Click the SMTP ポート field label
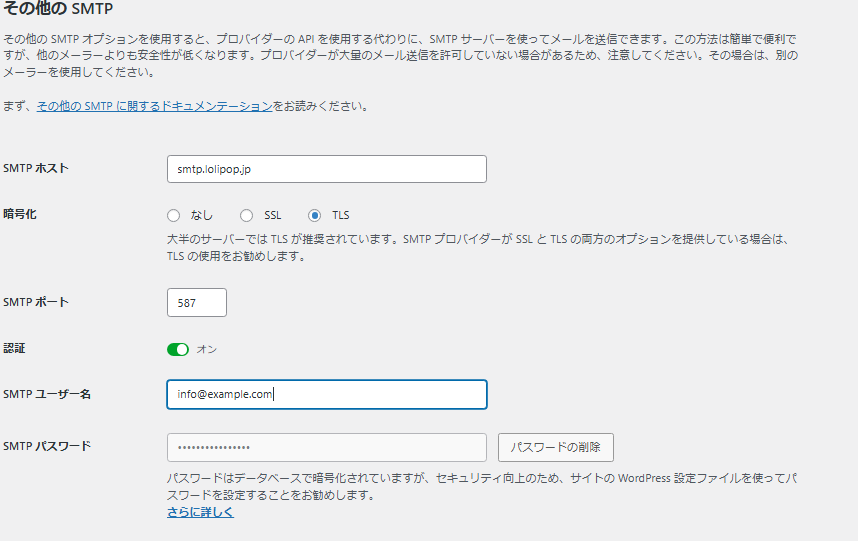858x541 pixels. click(36, 302)
